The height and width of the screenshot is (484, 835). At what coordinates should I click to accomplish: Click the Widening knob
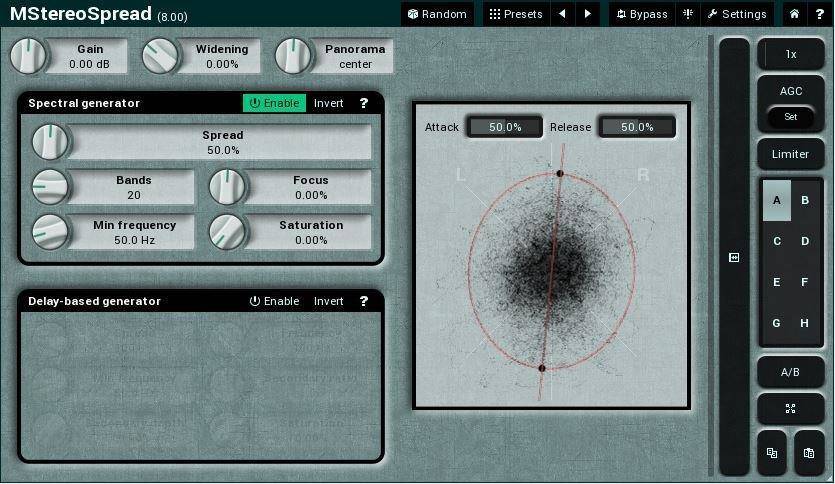click(x=160, y=56)
